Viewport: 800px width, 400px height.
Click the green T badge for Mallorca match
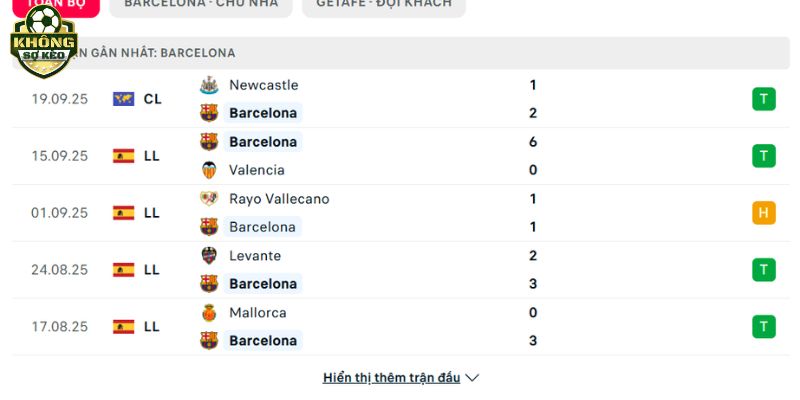[x=764, y=327]
